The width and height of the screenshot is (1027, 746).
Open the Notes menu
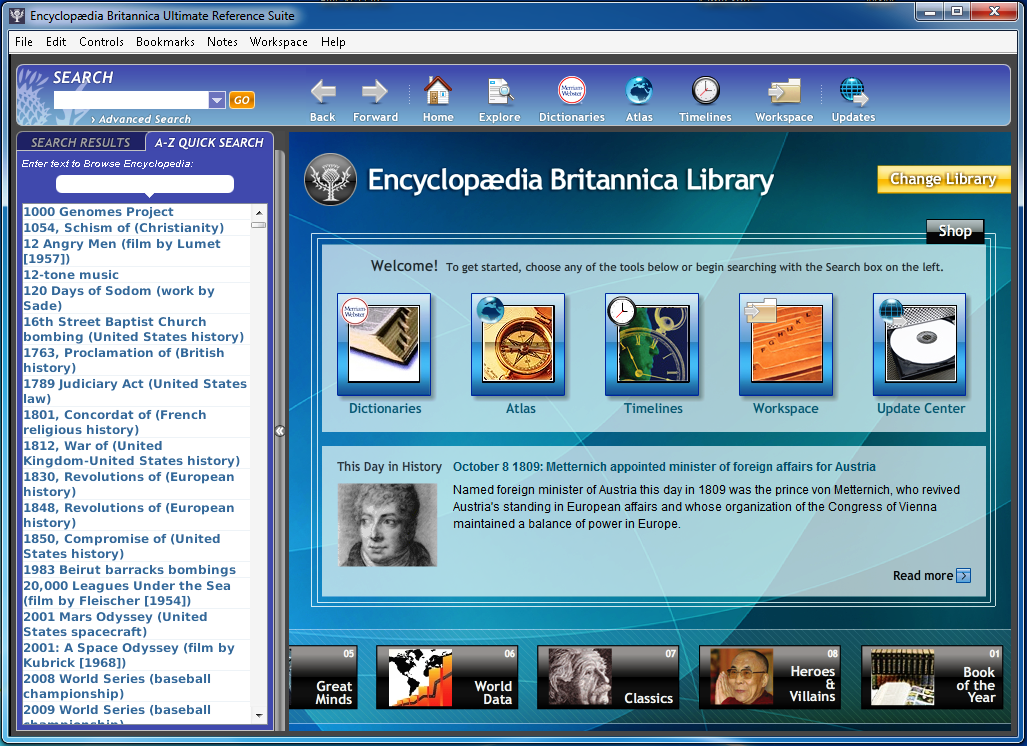point(222,42)
